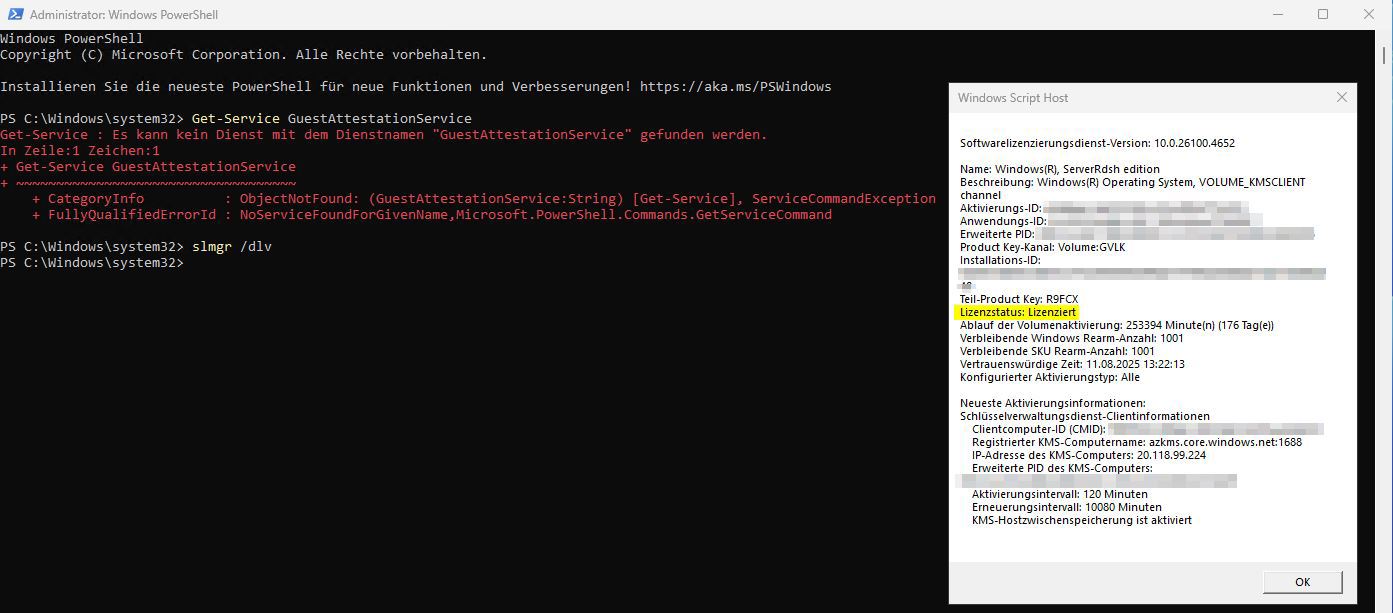Viewport: 1393px width, 613px height.
Task: Click the Teil-Product Key: R9FCX entry
Action: (x=1018, y=298)
